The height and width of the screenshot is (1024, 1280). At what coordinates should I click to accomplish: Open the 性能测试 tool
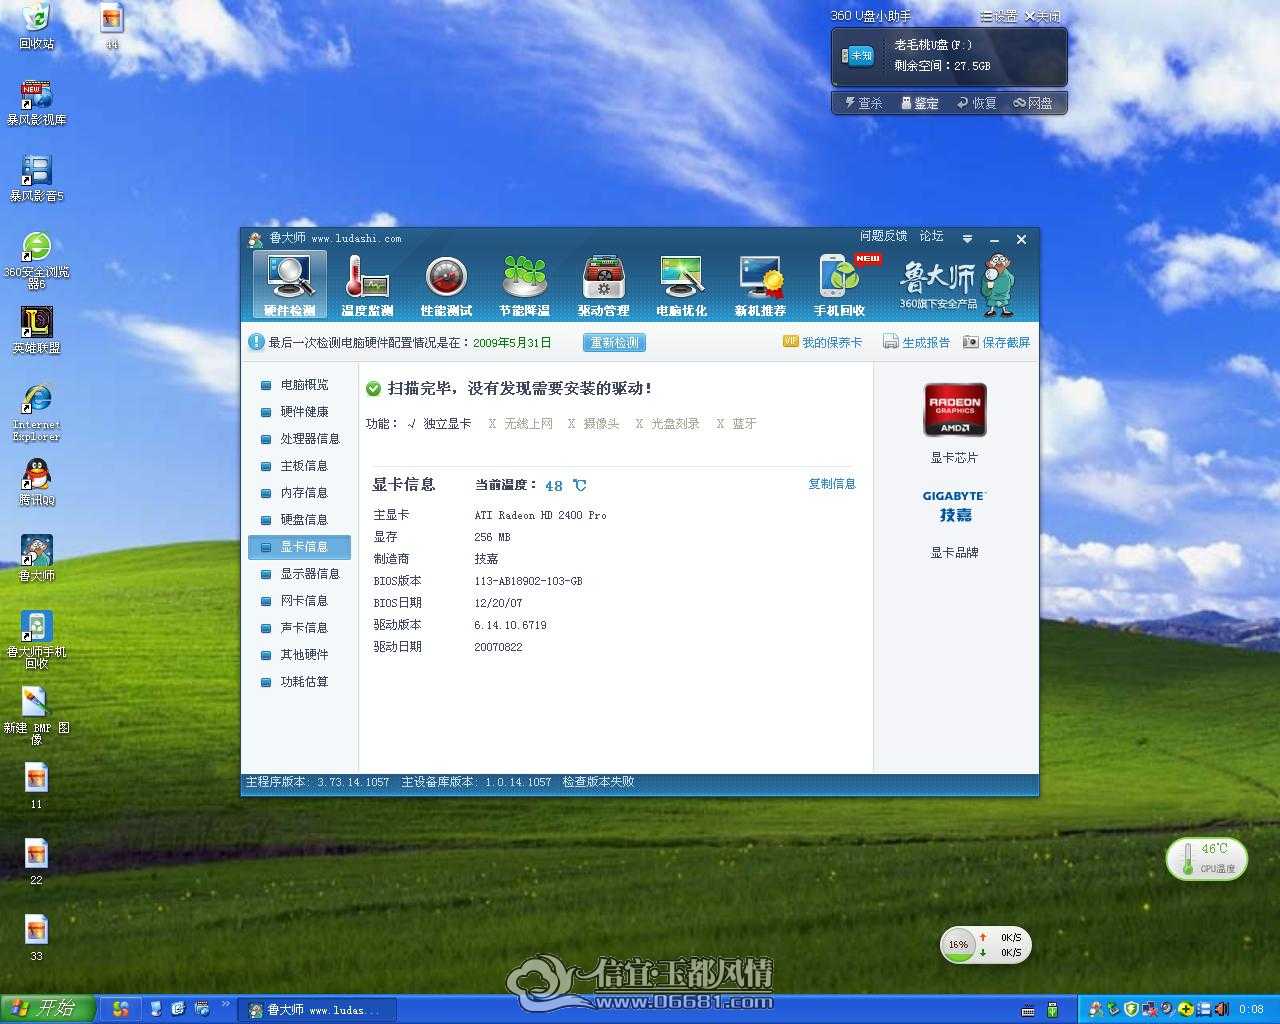tap(446, 285)
